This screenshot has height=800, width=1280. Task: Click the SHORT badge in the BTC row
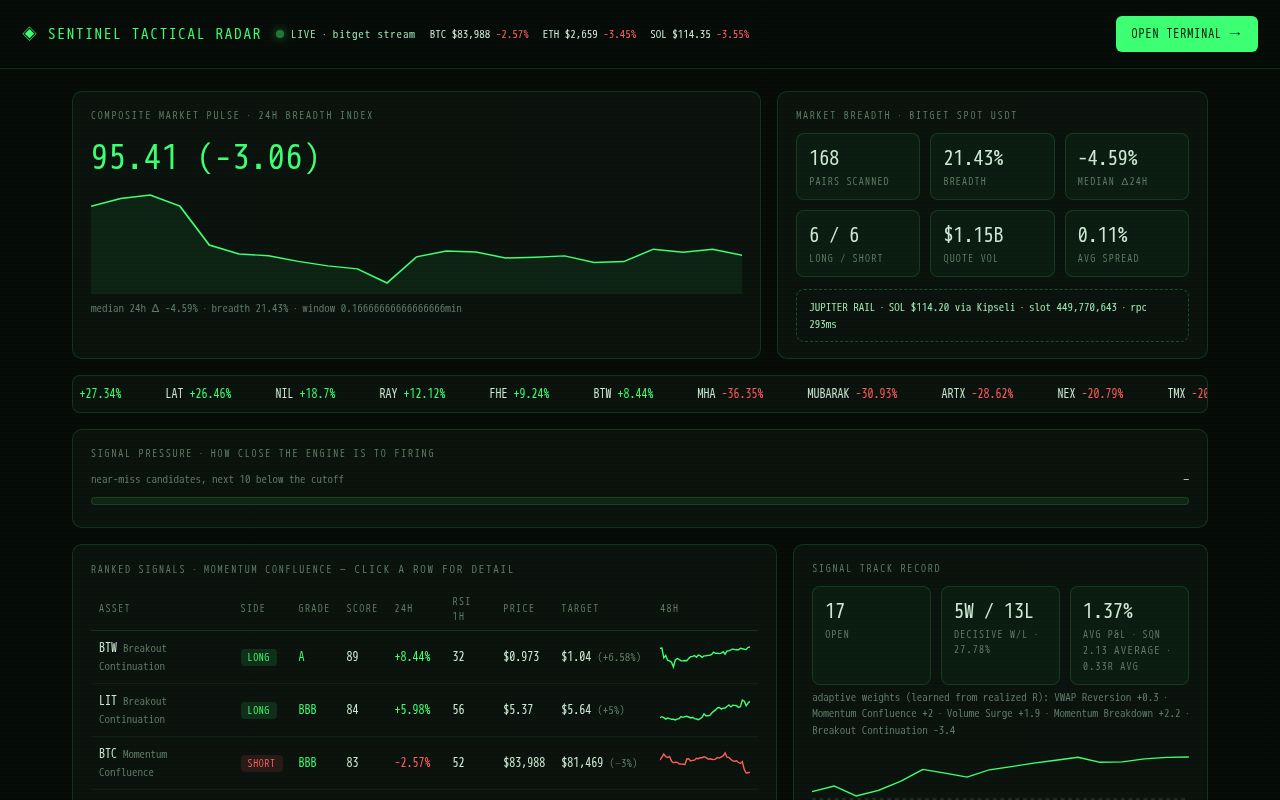tap(262, 763)
